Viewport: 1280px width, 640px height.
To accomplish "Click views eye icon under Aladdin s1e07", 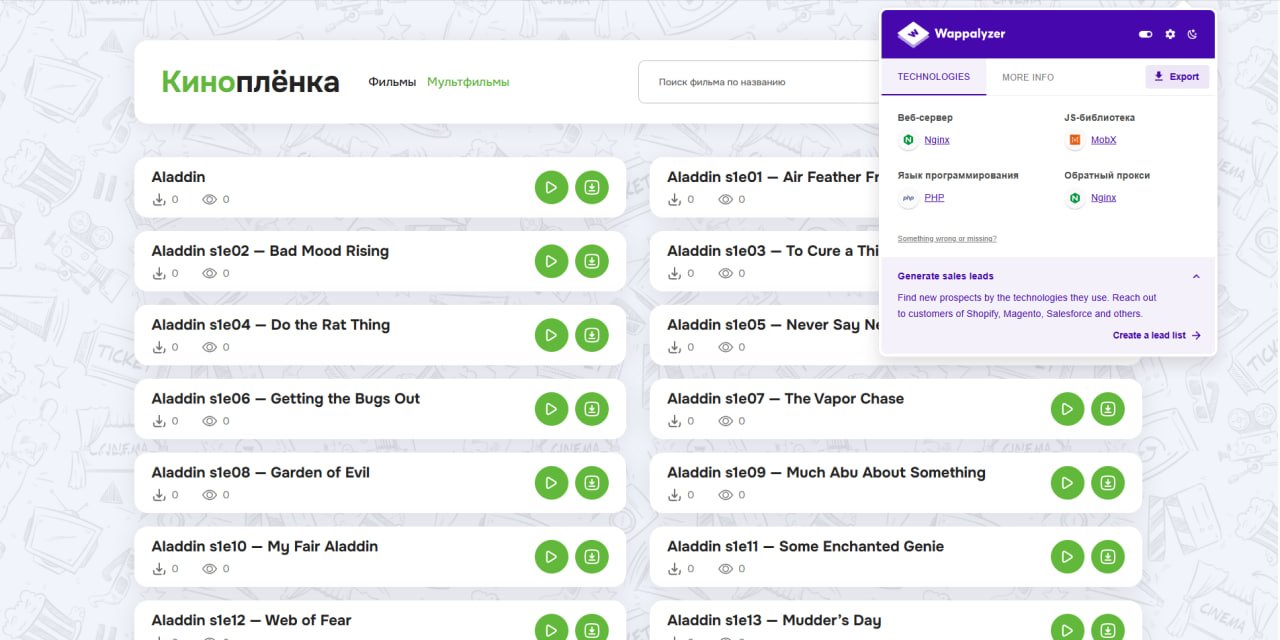I will (726, 422).
